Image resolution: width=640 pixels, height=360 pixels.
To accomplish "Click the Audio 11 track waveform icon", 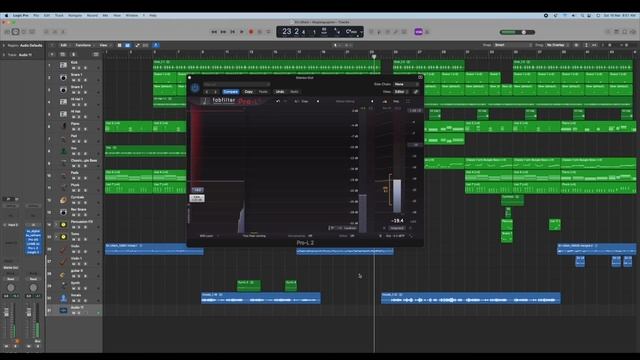I will click(63, 310).
